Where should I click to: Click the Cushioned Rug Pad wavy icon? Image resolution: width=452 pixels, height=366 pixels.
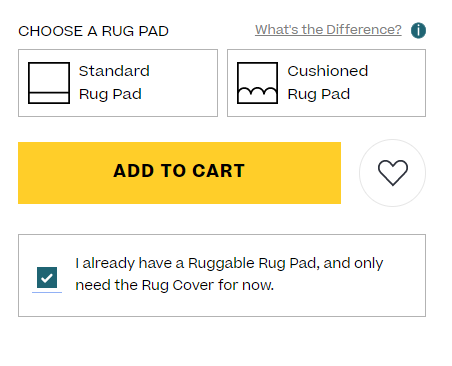pyautogui.click(x=257, y=83)
